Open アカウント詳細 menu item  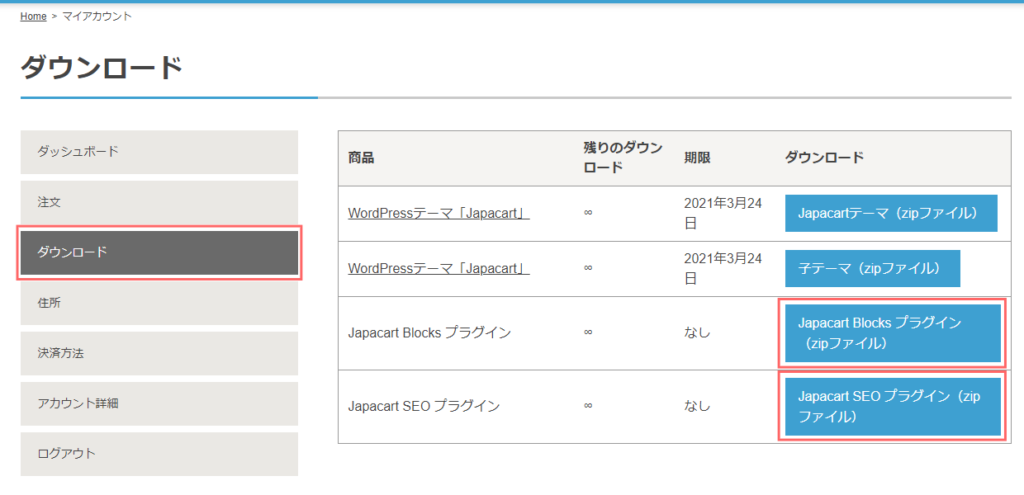point(159,404)
